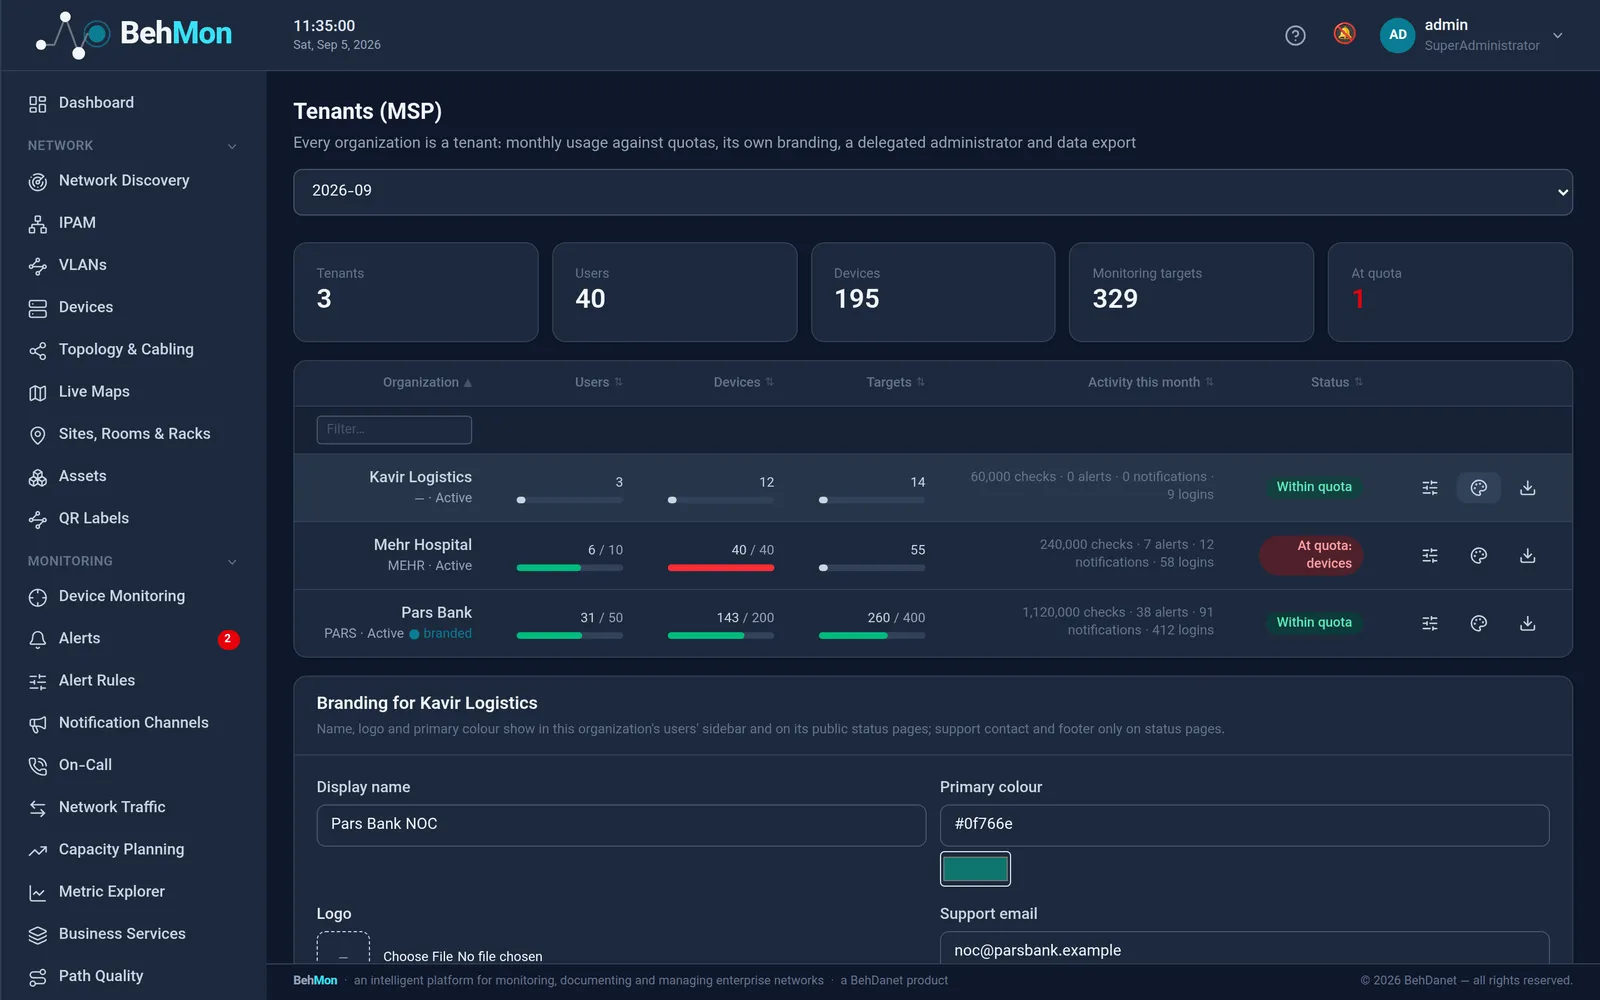1600x1000 pixels.
Task: Open the branding palette for Kavir Logistics
Action: pos(1479,488)
